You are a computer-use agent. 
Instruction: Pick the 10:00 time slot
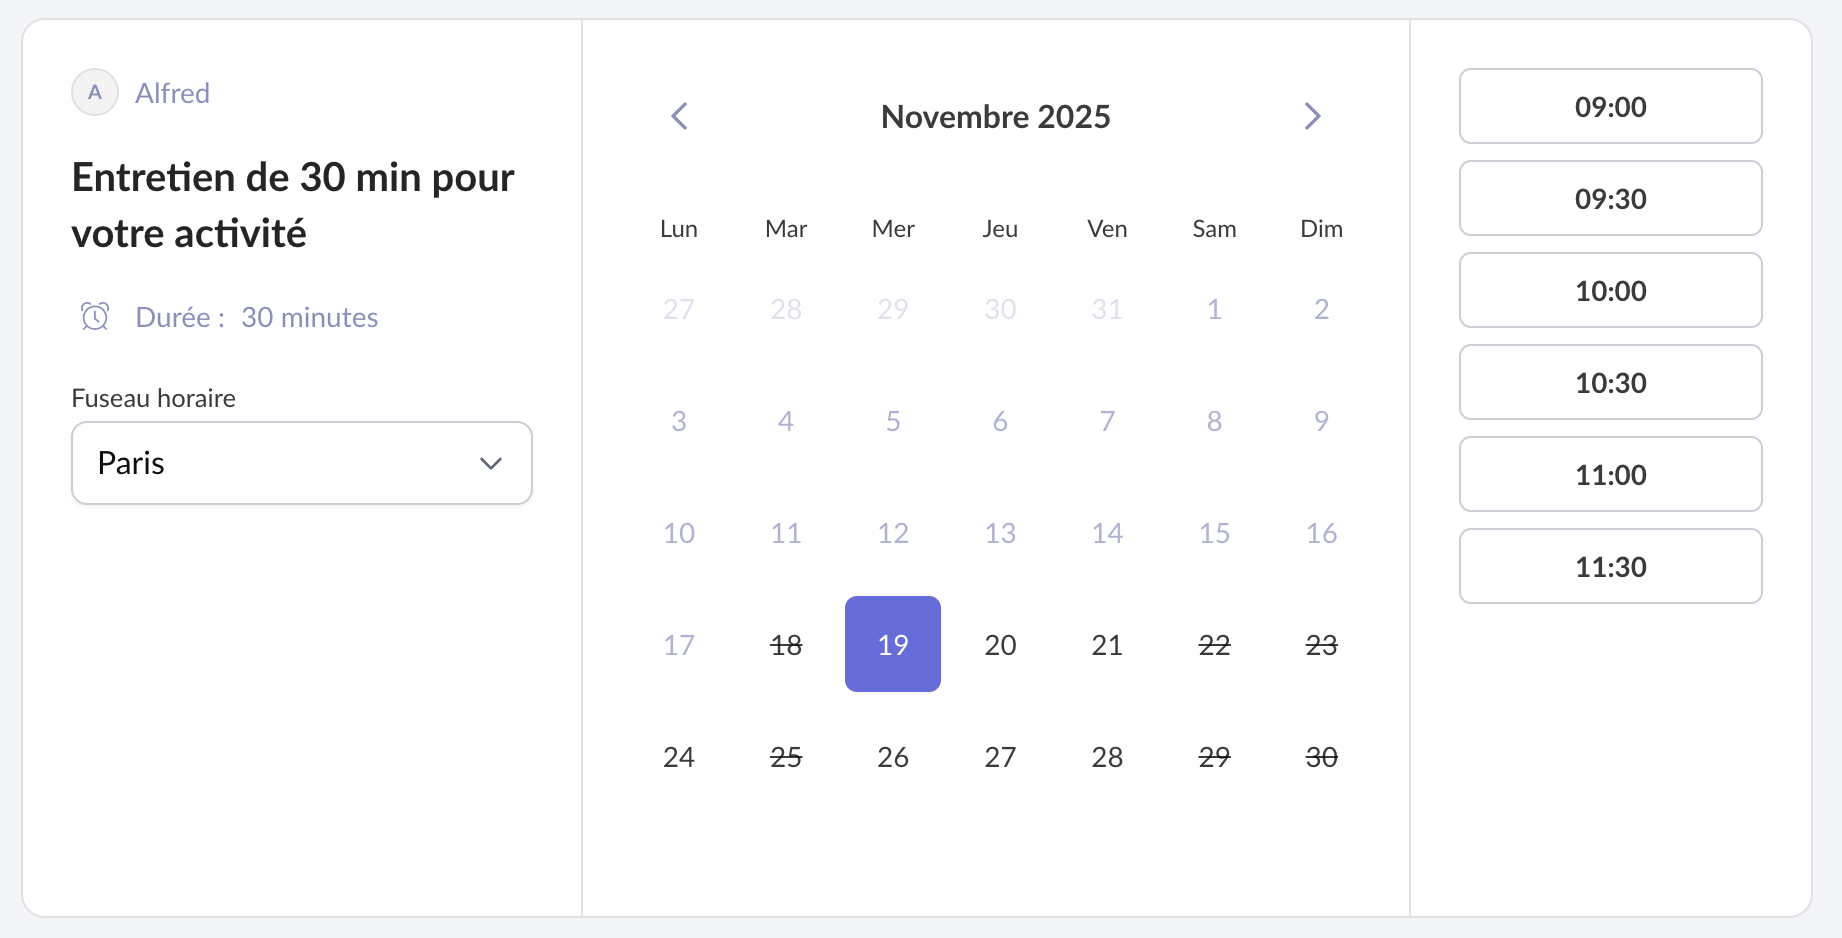(1610, 291)
